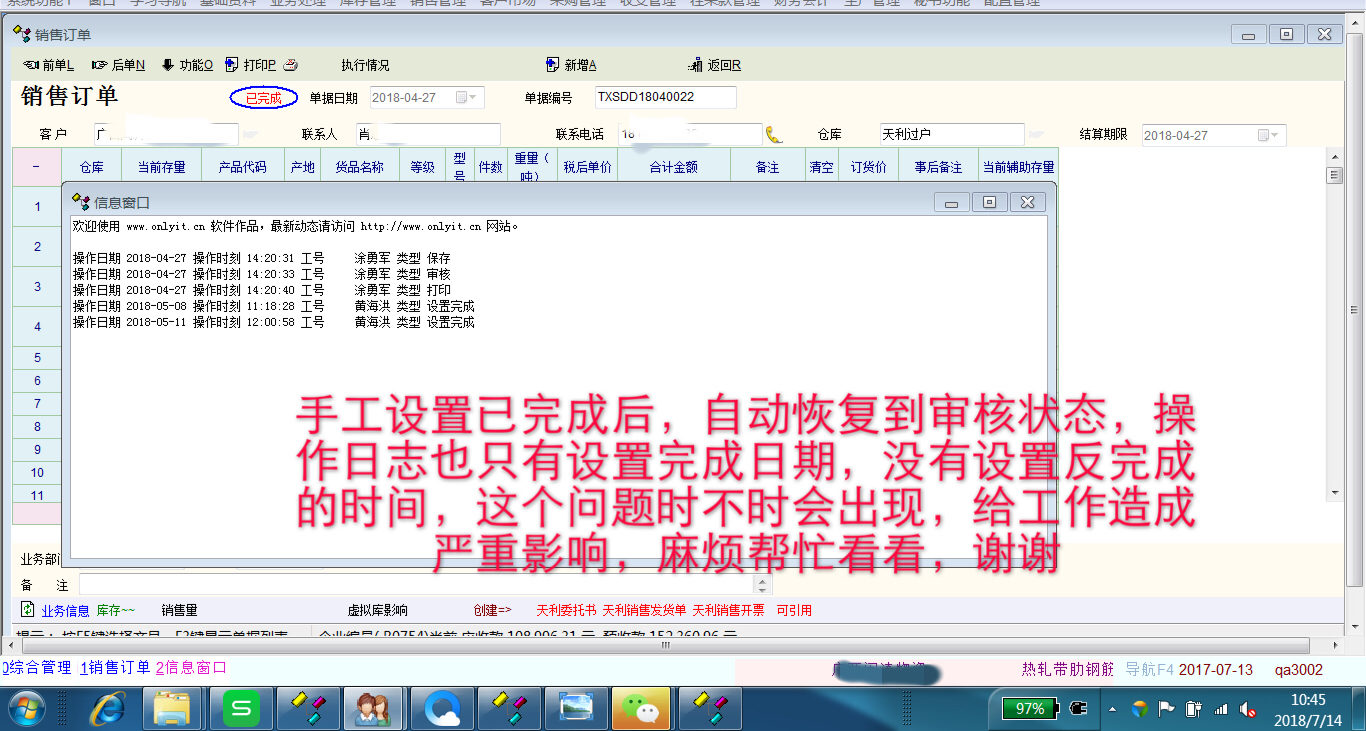Image resolution: width=1366 pixels, height=731 pixels.
Task: Open the 单据日期 date dropdown
Action: coord(472,98)
